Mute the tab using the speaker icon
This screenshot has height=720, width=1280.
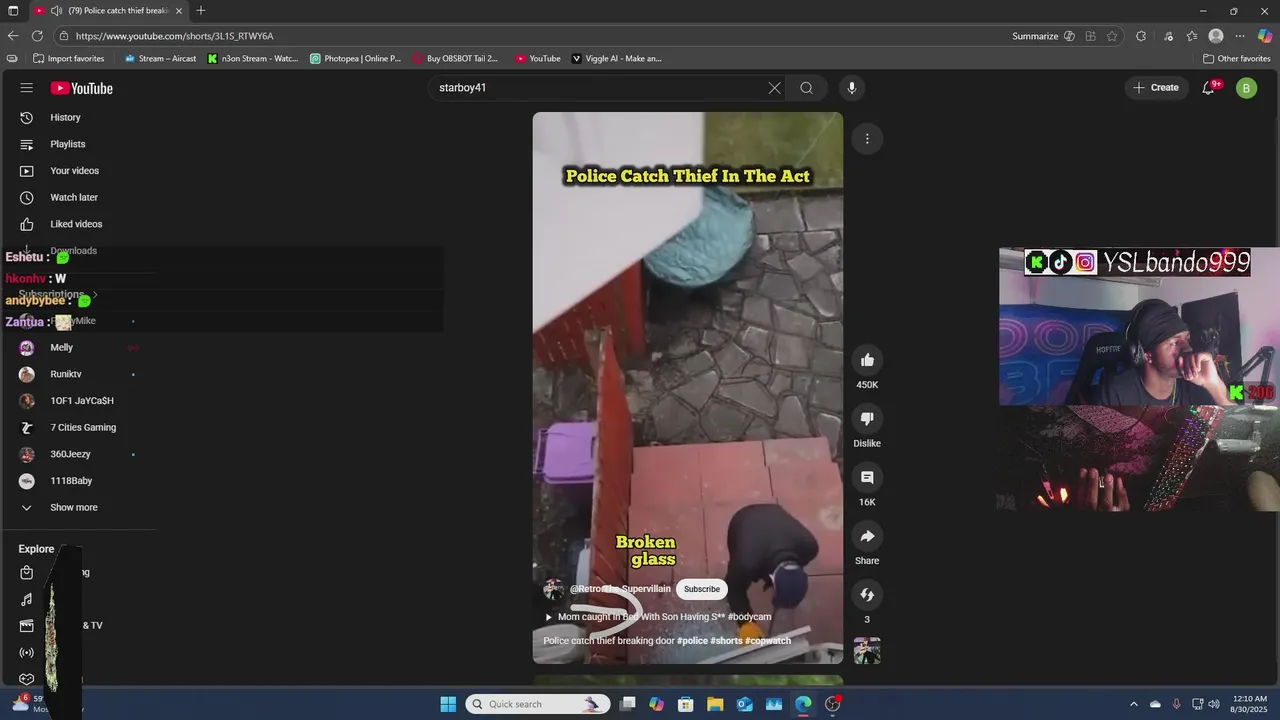(x=56, y=11)
